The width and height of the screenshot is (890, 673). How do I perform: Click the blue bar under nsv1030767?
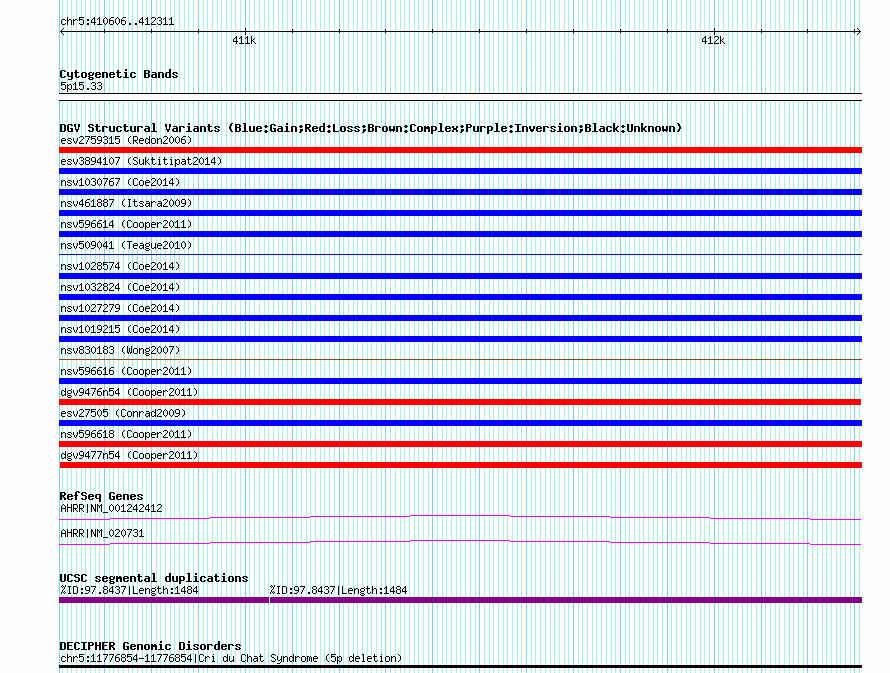(460, 192)
